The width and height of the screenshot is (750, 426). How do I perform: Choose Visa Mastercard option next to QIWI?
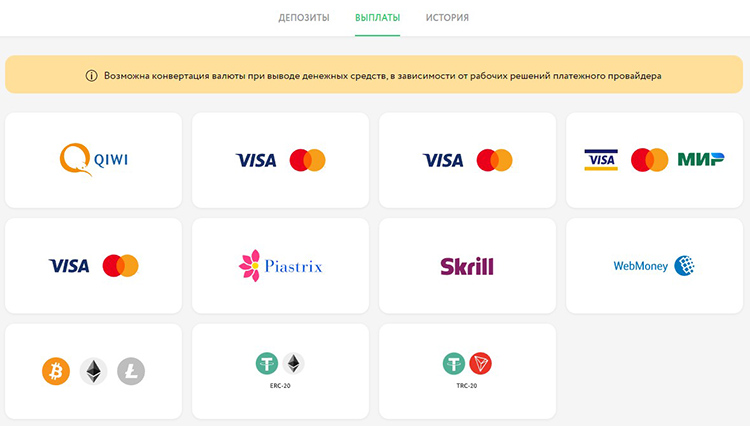click(x=280, y=160)
